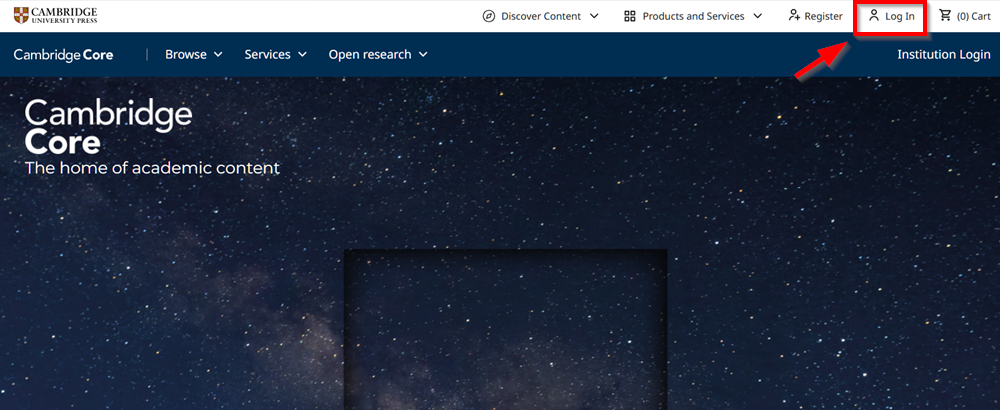
Task: Expand the Services chevron arrow
Action: (x=302, y=55)
